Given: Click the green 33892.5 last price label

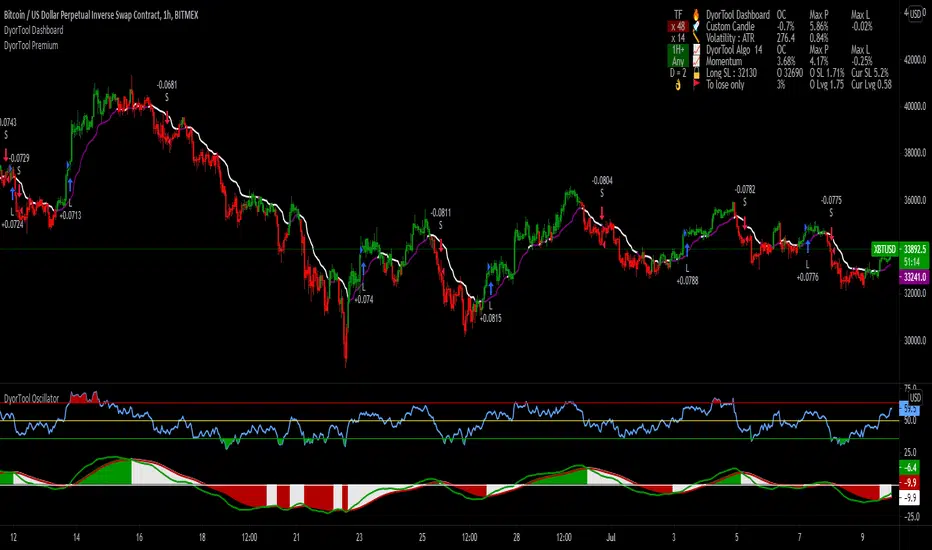Looking at the screenshot, I should coord(913,249).
